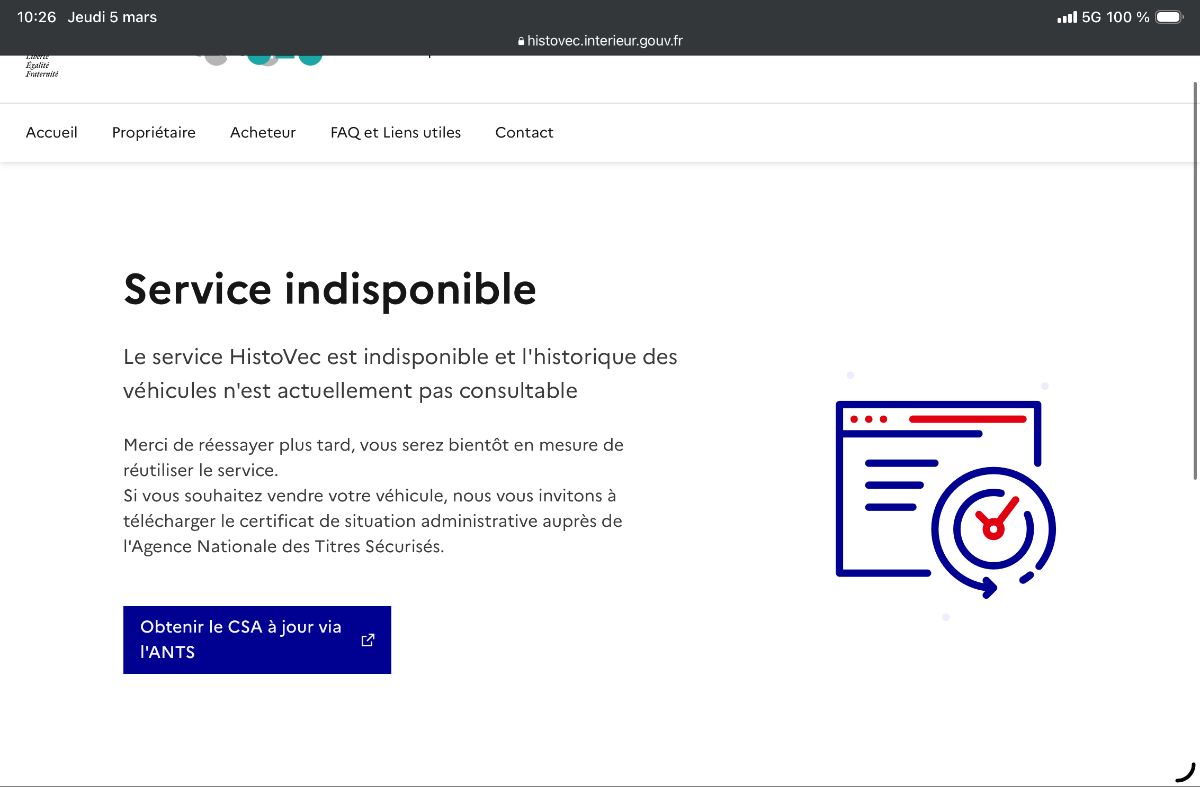The width and height of the screenshot is (1200, 787).
Task: Open the Contact page
Action: (x=524, y=132)
